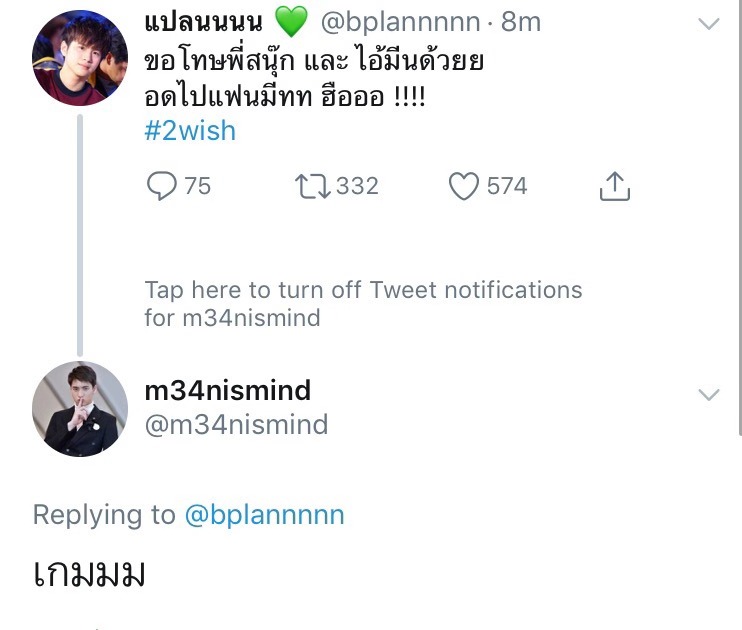Click the m34nismind display name

(228, 390)
